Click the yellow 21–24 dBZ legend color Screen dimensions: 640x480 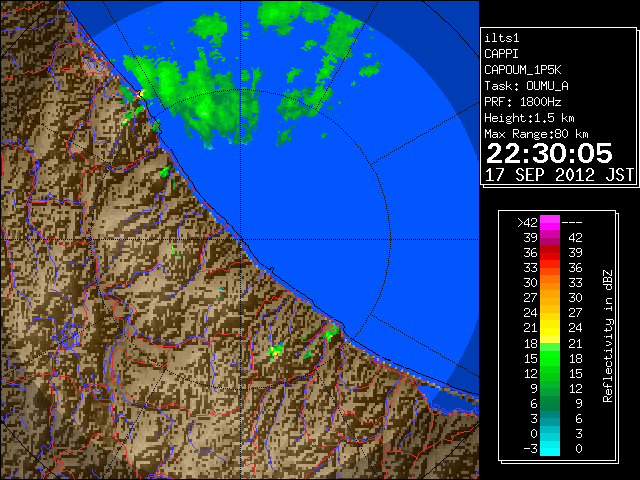[550, 328]
